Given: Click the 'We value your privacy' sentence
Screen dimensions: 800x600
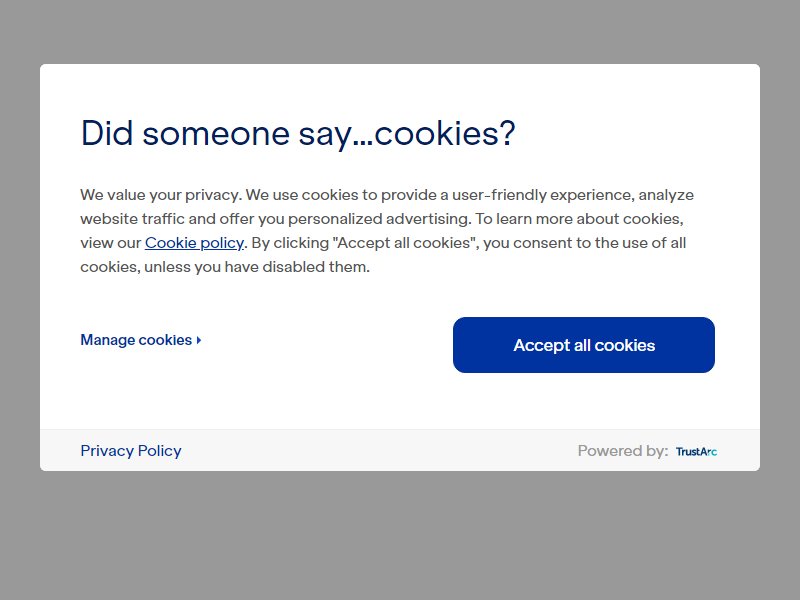Looking at the screenshot, I should point(161,195).
